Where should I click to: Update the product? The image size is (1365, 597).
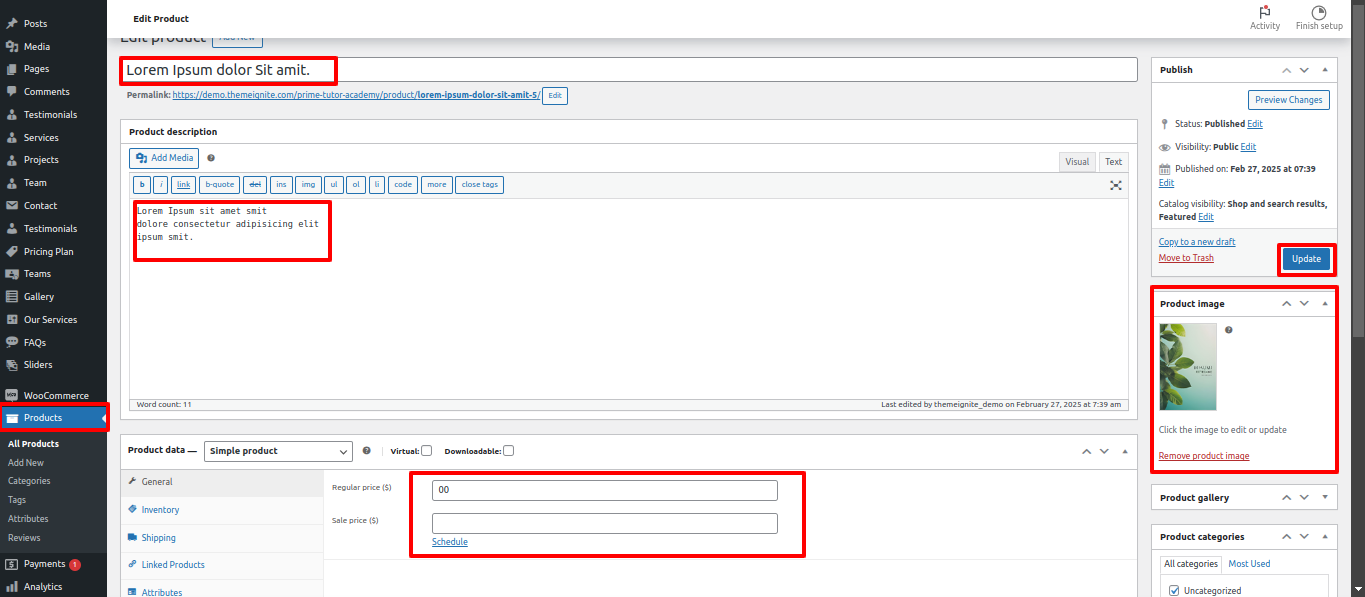coord(1306,258)
